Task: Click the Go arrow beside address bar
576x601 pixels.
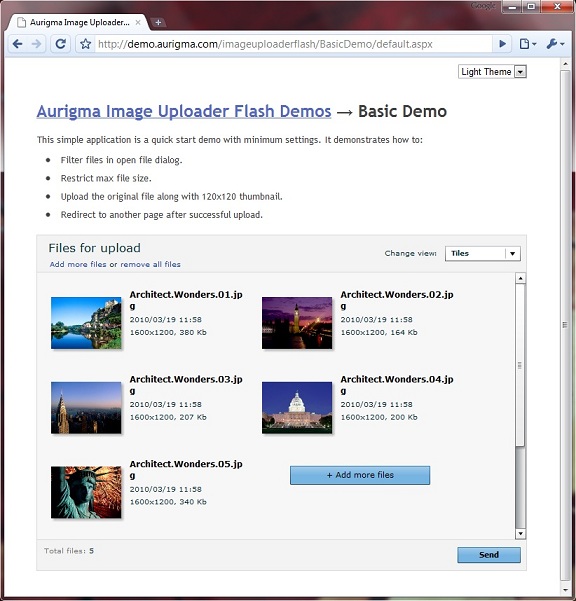Action: pyautogui.click(x=502, y=44)
